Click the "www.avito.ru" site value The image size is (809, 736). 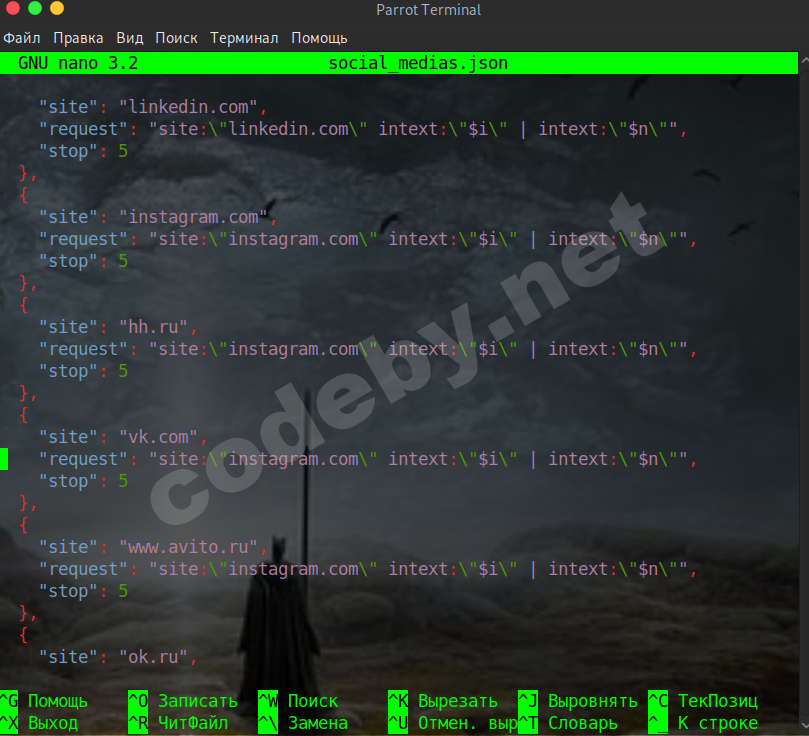(x=188, y=547)
